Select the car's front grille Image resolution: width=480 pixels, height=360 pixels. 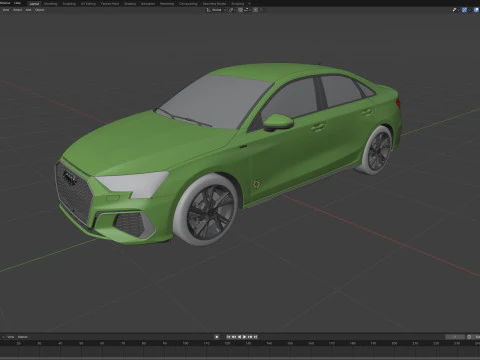(73, 193)
